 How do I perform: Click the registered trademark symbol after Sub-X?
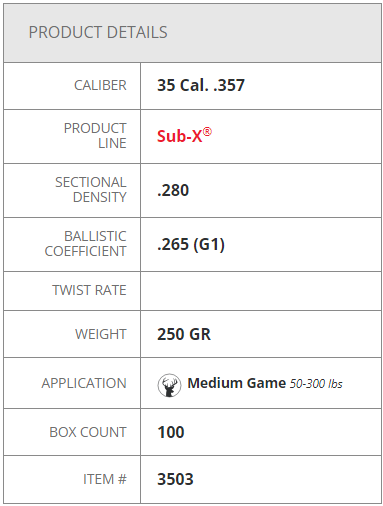(207, 132)
